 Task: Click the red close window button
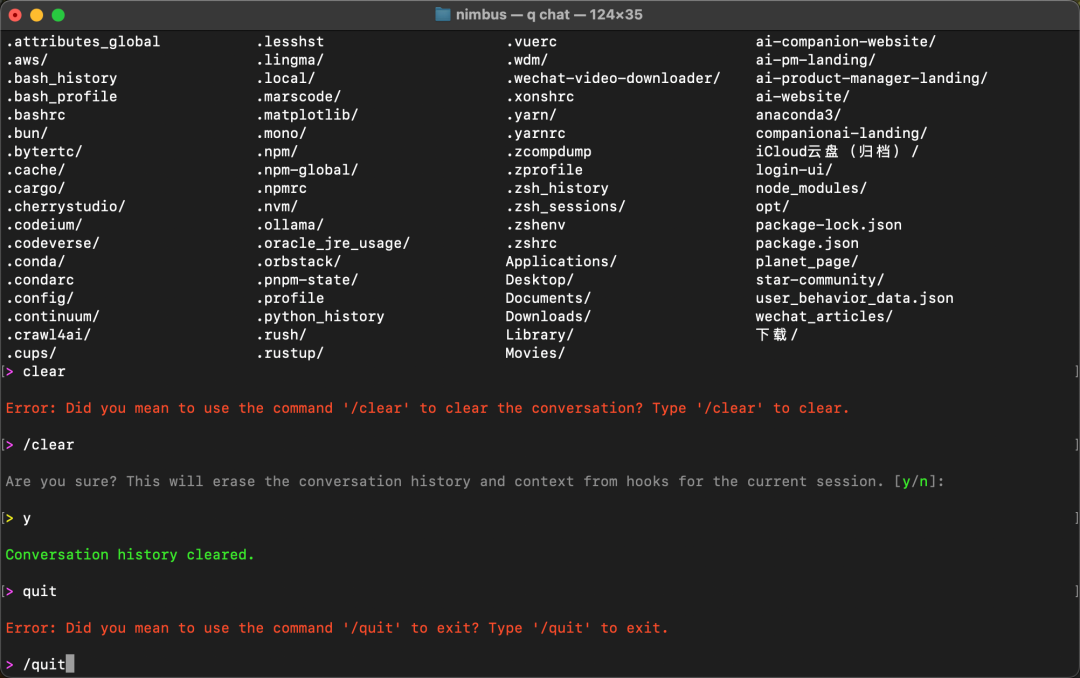pos(15,14)
